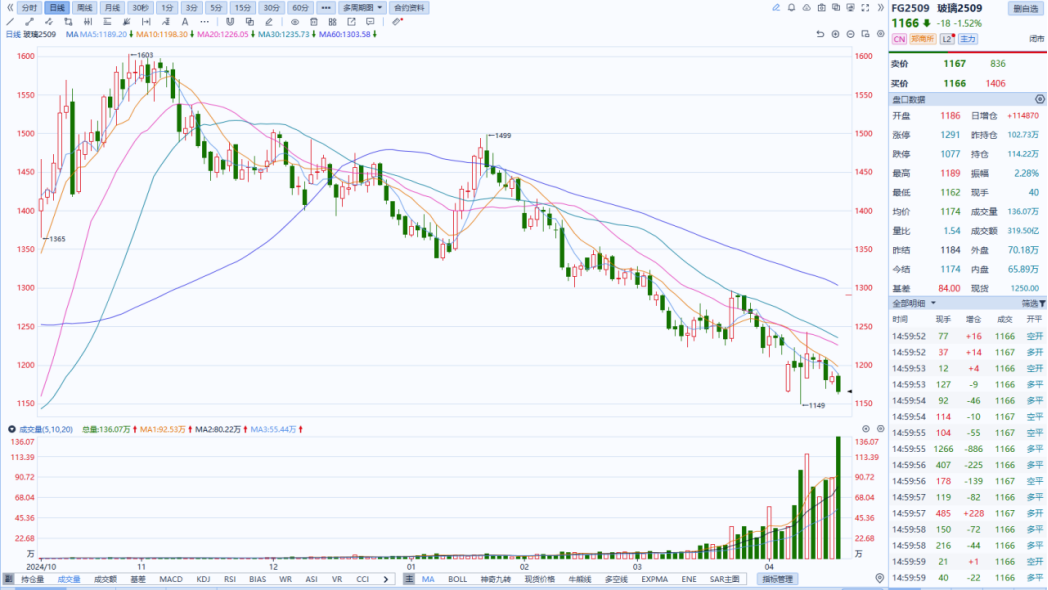This screenshot has height=590, width=1048.
Task: Expand the 全部明细 dropdown
Action: pos(914,303)
